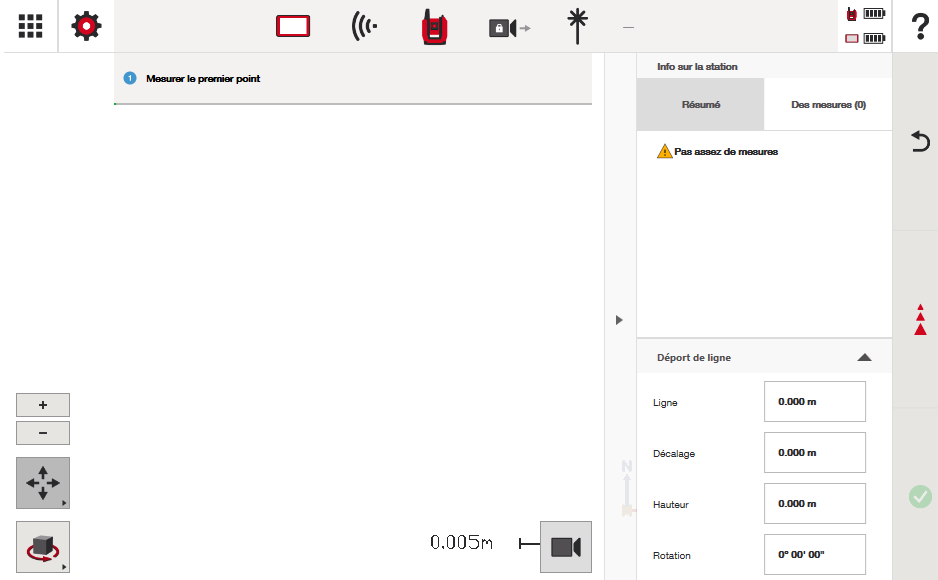The image size is (938, 580).
Task: Click the red tablet controller icon
Action: (x=294, y=27)
